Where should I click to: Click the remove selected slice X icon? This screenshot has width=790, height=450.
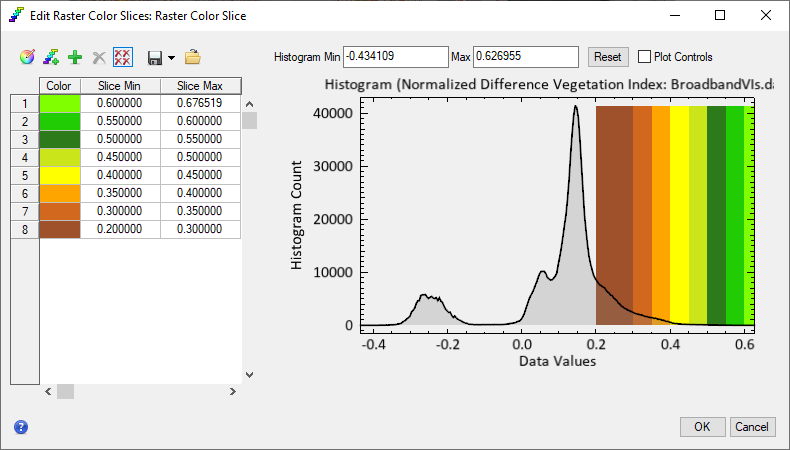[98, 58]
